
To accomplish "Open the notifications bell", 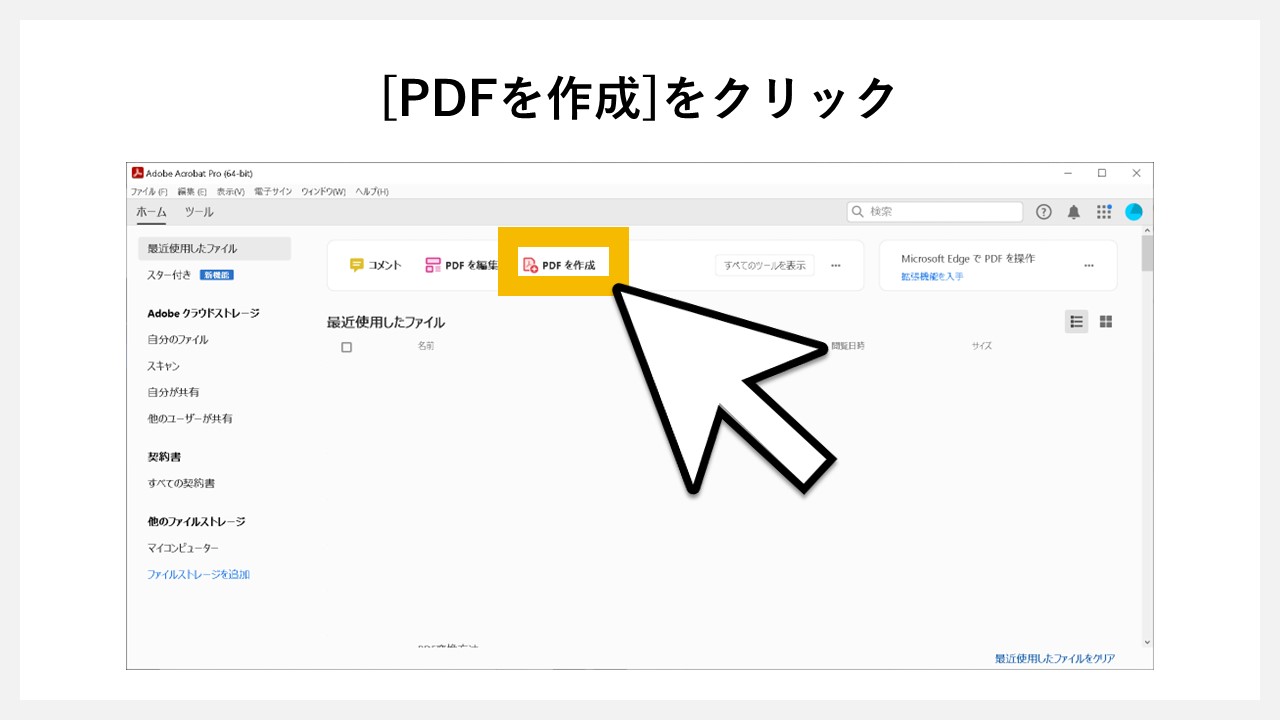I will (x=1072, y=211).
